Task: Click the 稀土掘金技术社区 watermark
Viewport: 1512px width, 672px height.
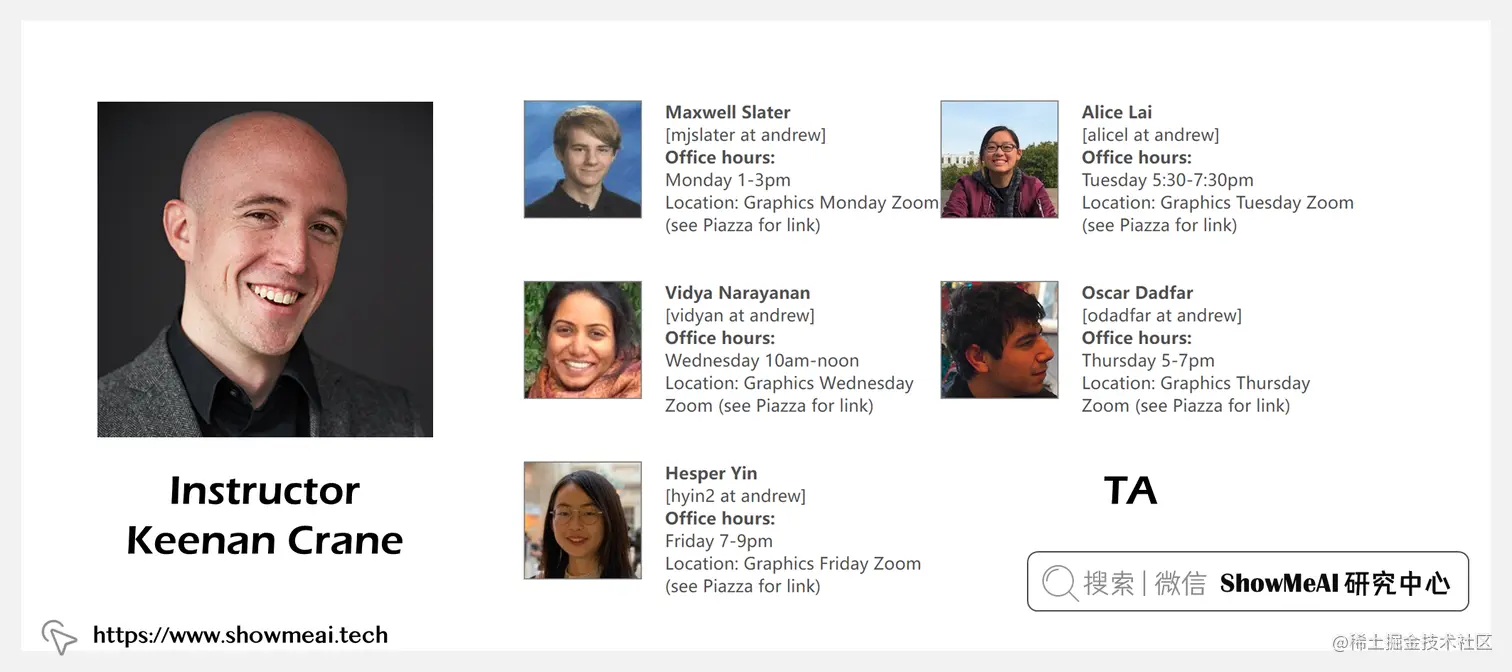Action: [x=1412, y=642]
